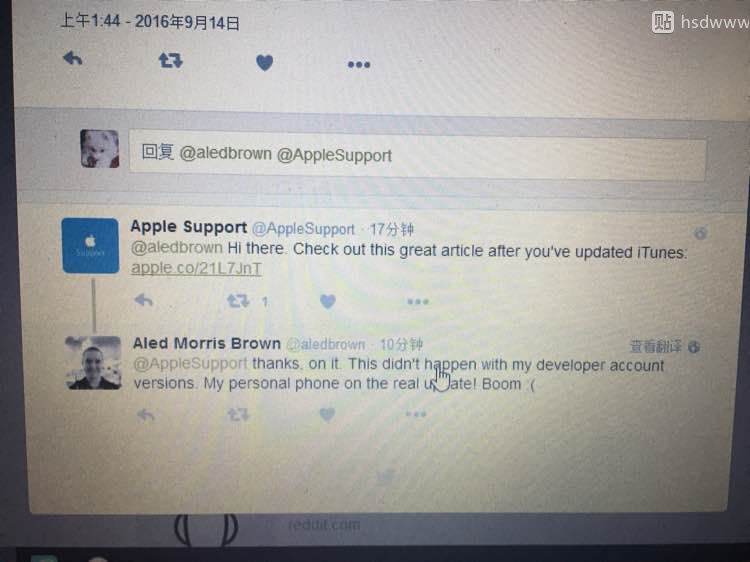The image size is (750, 562).
Task: Like the Apple Support tweet
Action: 328,301
